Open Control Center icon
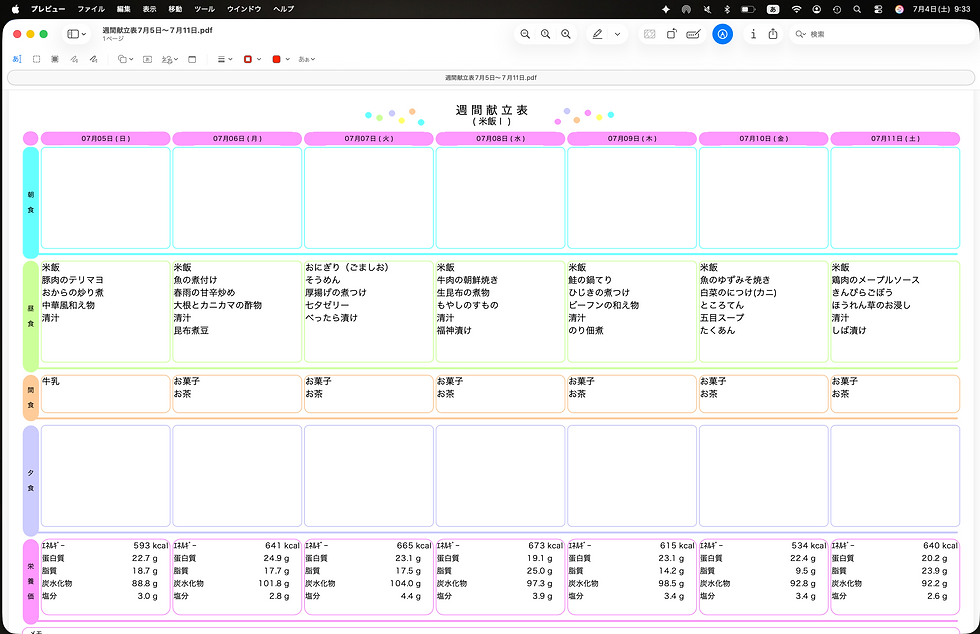Viewport: 980px width, 634px height. [x=878, y=9]
